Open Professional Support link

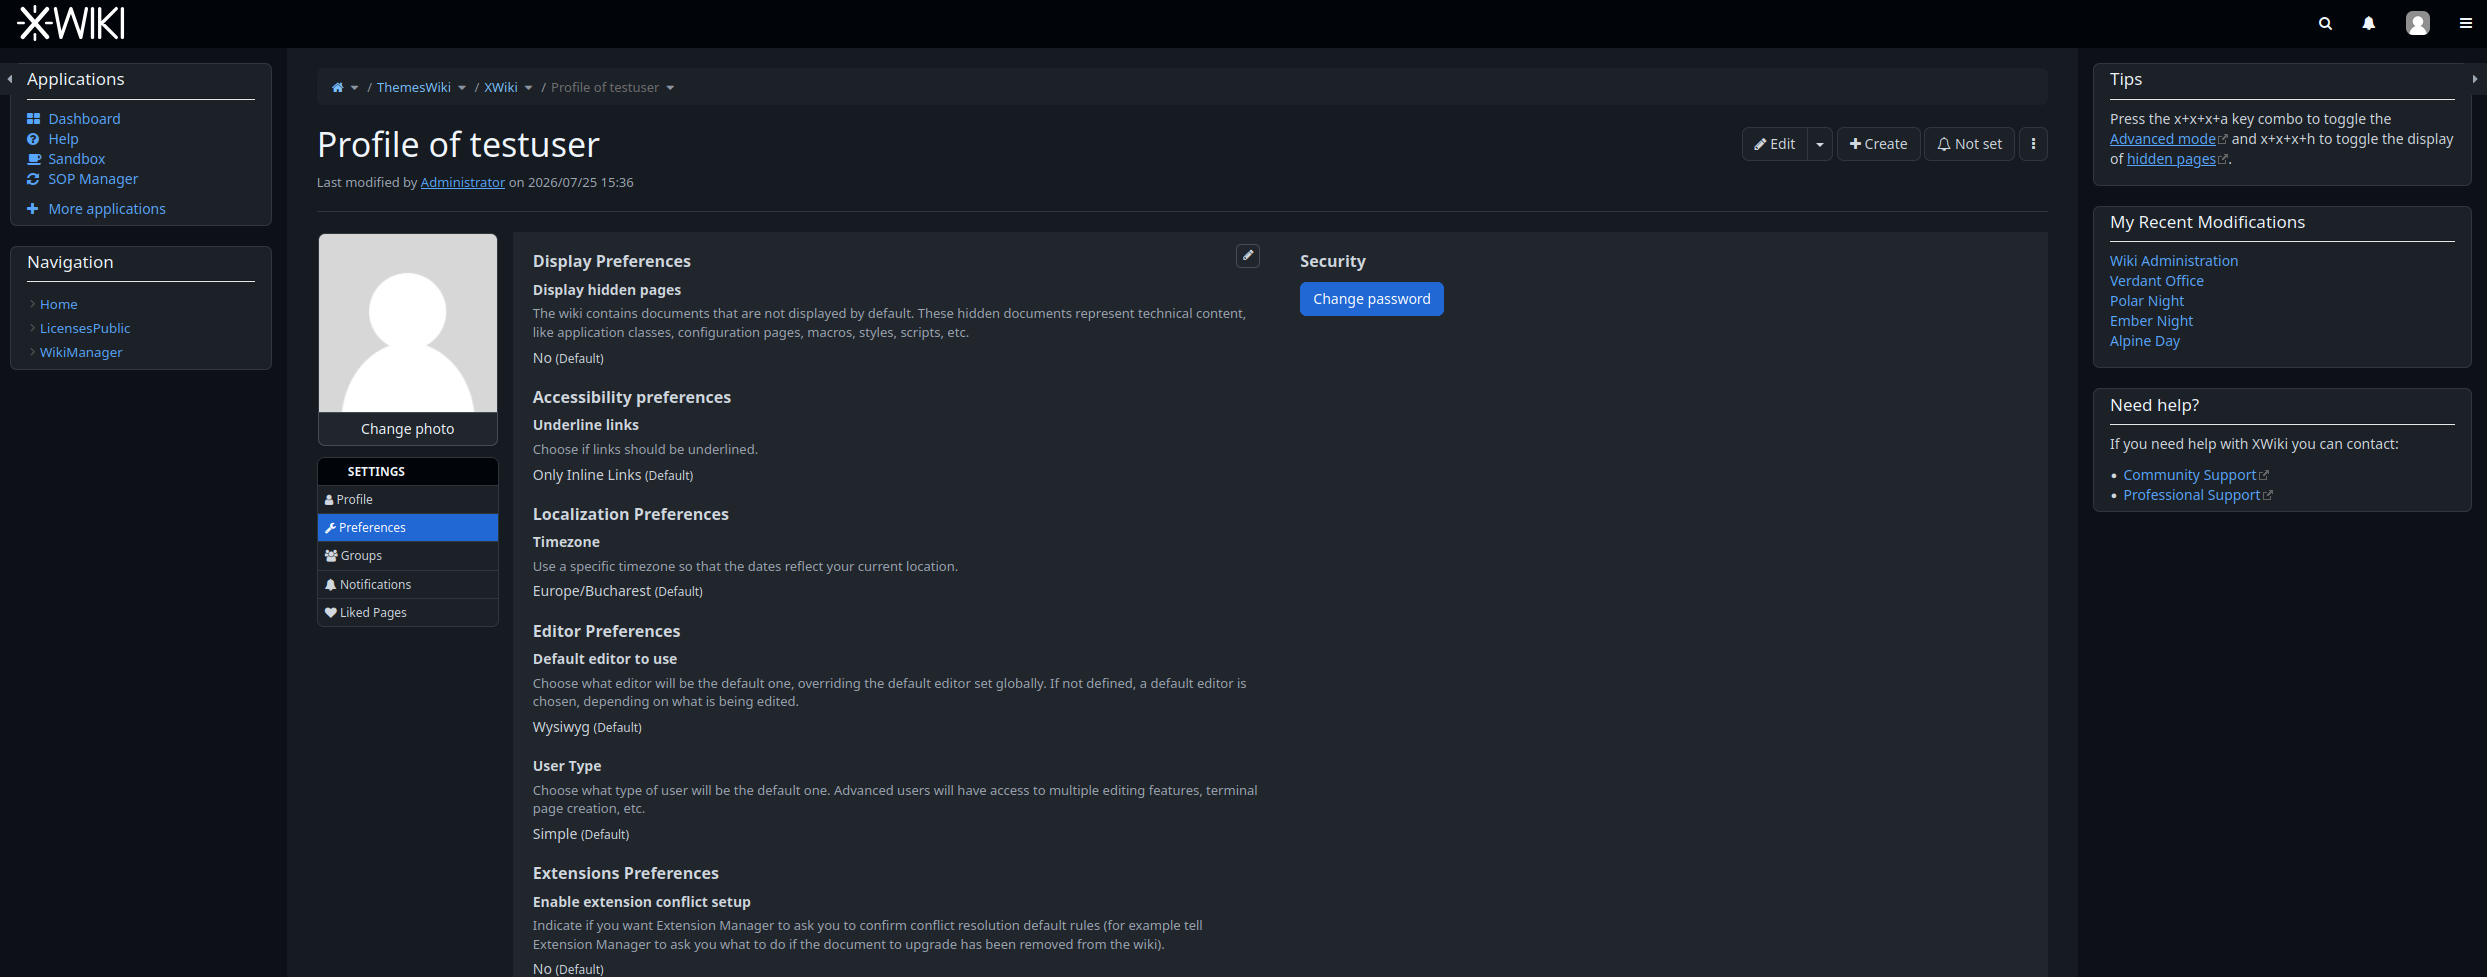(x=2192, y=496)
